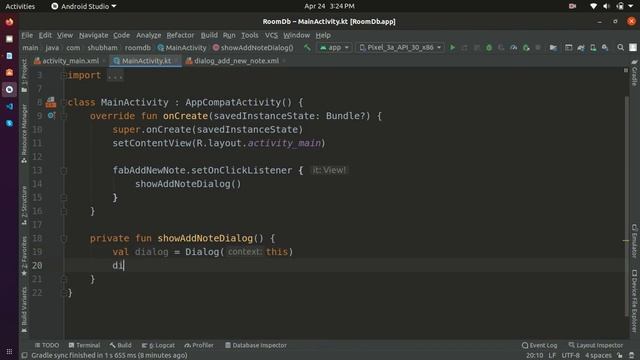Click the LF line separator indicator
Screen dimensions: 640x360
click(x=552, y=356)
